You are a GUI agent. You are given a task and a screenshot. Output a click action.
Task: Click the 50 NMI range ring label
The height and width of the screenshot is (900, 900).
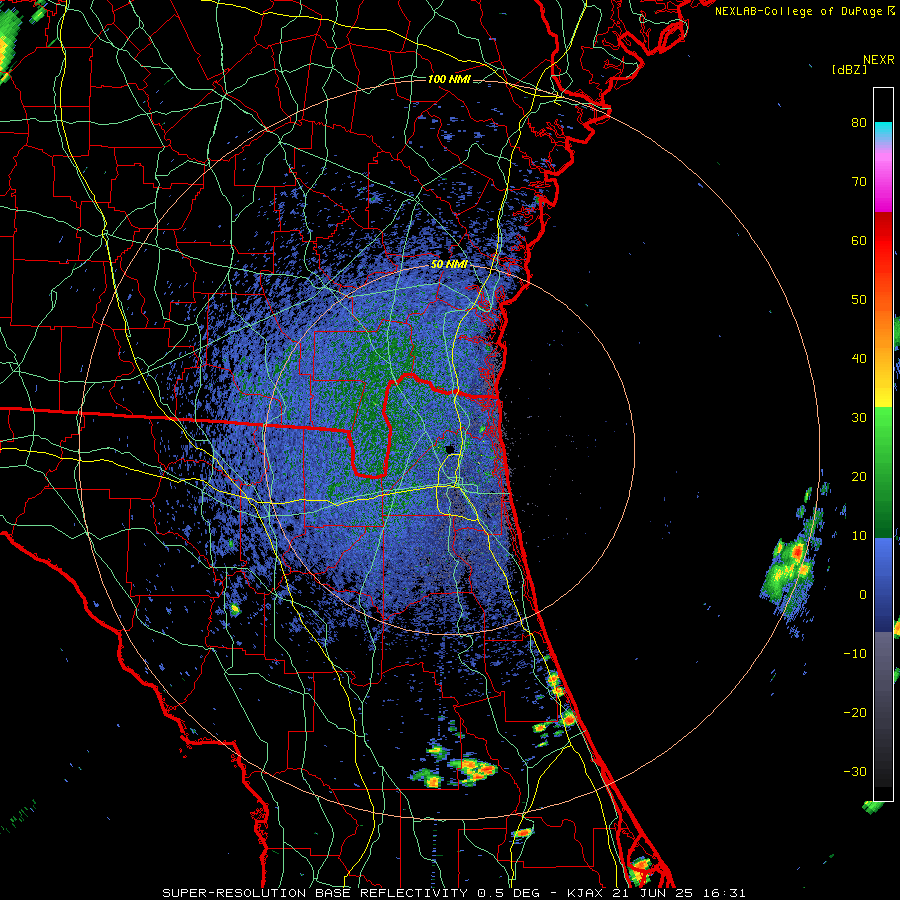(x=449, y=264)
